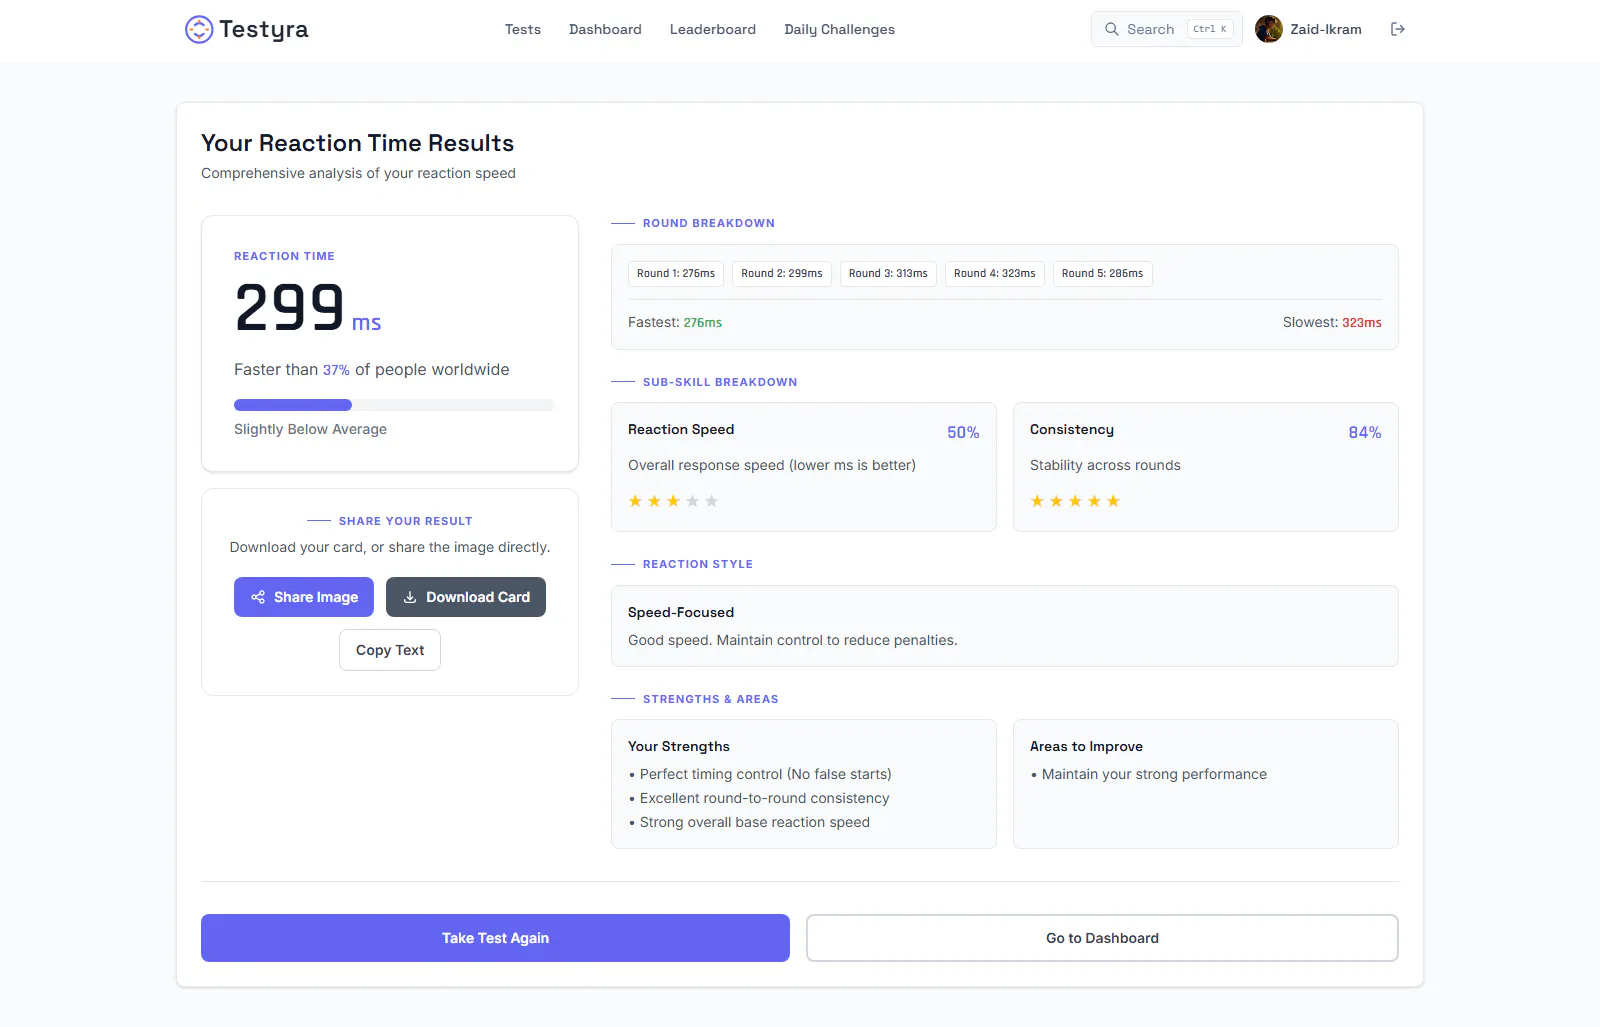Open the Leaderboard page

712,29
